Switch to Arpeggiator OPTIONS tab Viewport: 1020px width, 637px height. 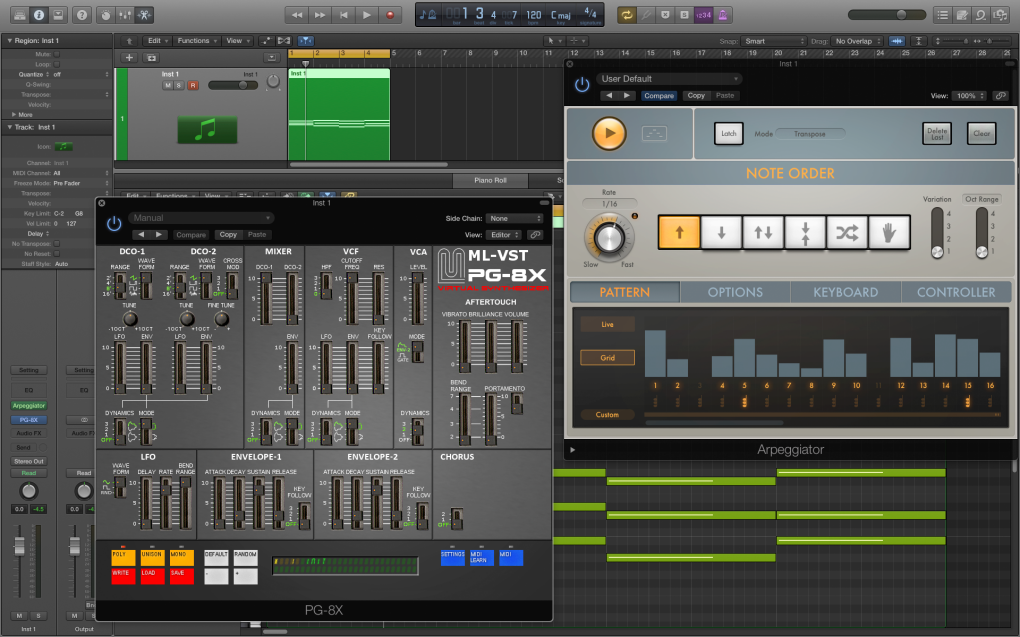tap(735, 292)
